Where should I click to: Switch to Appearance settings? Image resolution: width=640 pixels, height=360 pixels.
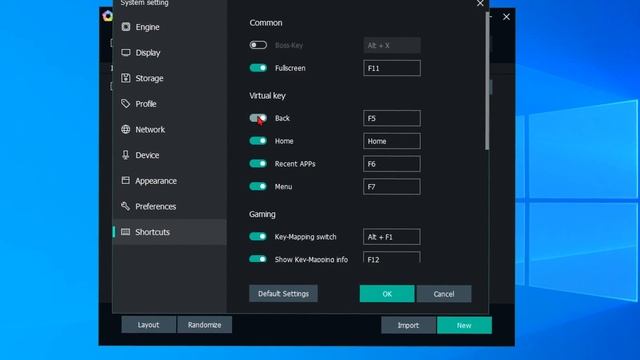170,181
